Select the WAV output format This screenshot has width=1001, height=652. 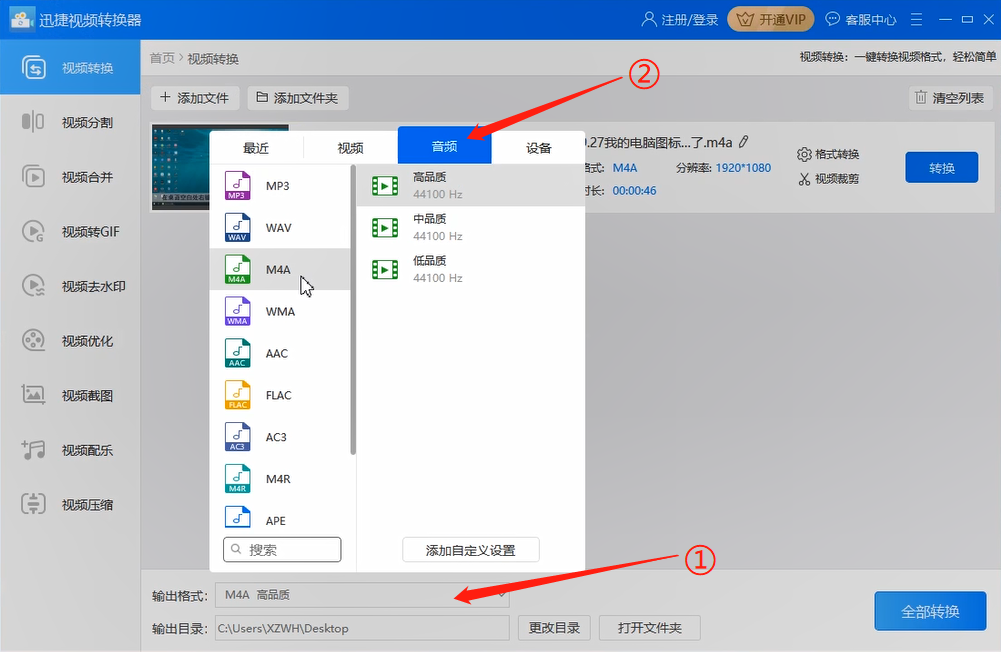pyautogui.click(x=280, y=227)
